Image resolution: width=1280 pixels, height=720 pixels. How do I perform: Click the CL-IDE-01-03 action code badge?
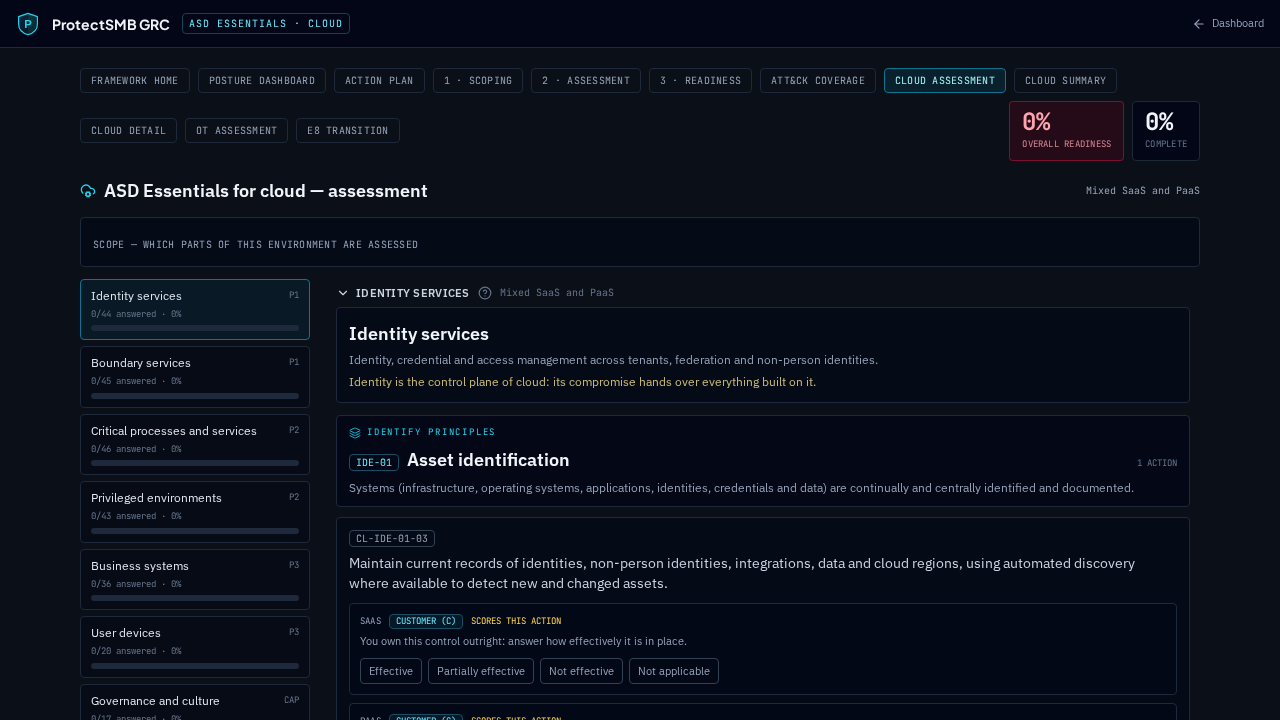click(392, 539)
